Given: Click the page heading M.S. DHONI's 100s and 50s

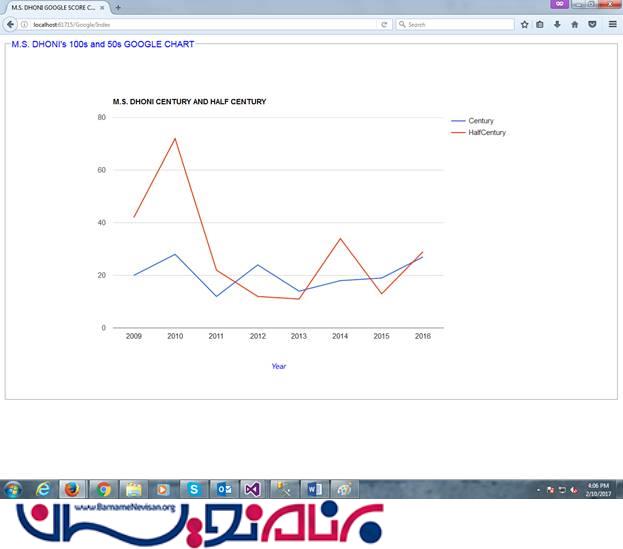Looking at the screenshot, I should tap(103, 44).
